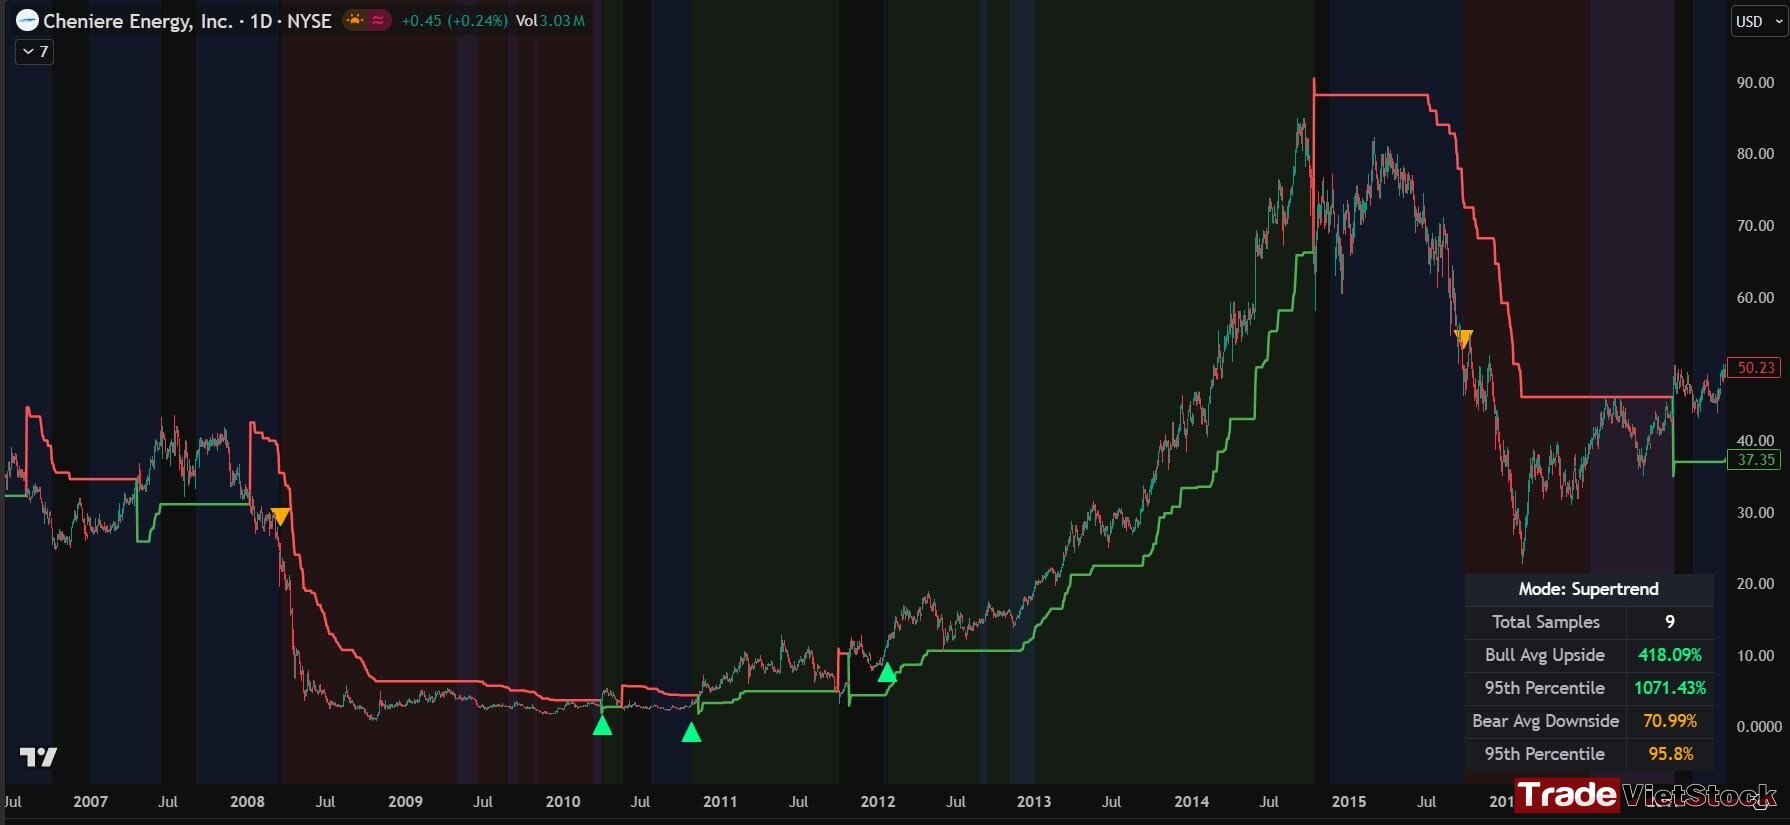Image resolution: width=1790 pixels, height=825 pixels.
Task: Click the 2010 label on time axis
Action: (x=563, y=802)
